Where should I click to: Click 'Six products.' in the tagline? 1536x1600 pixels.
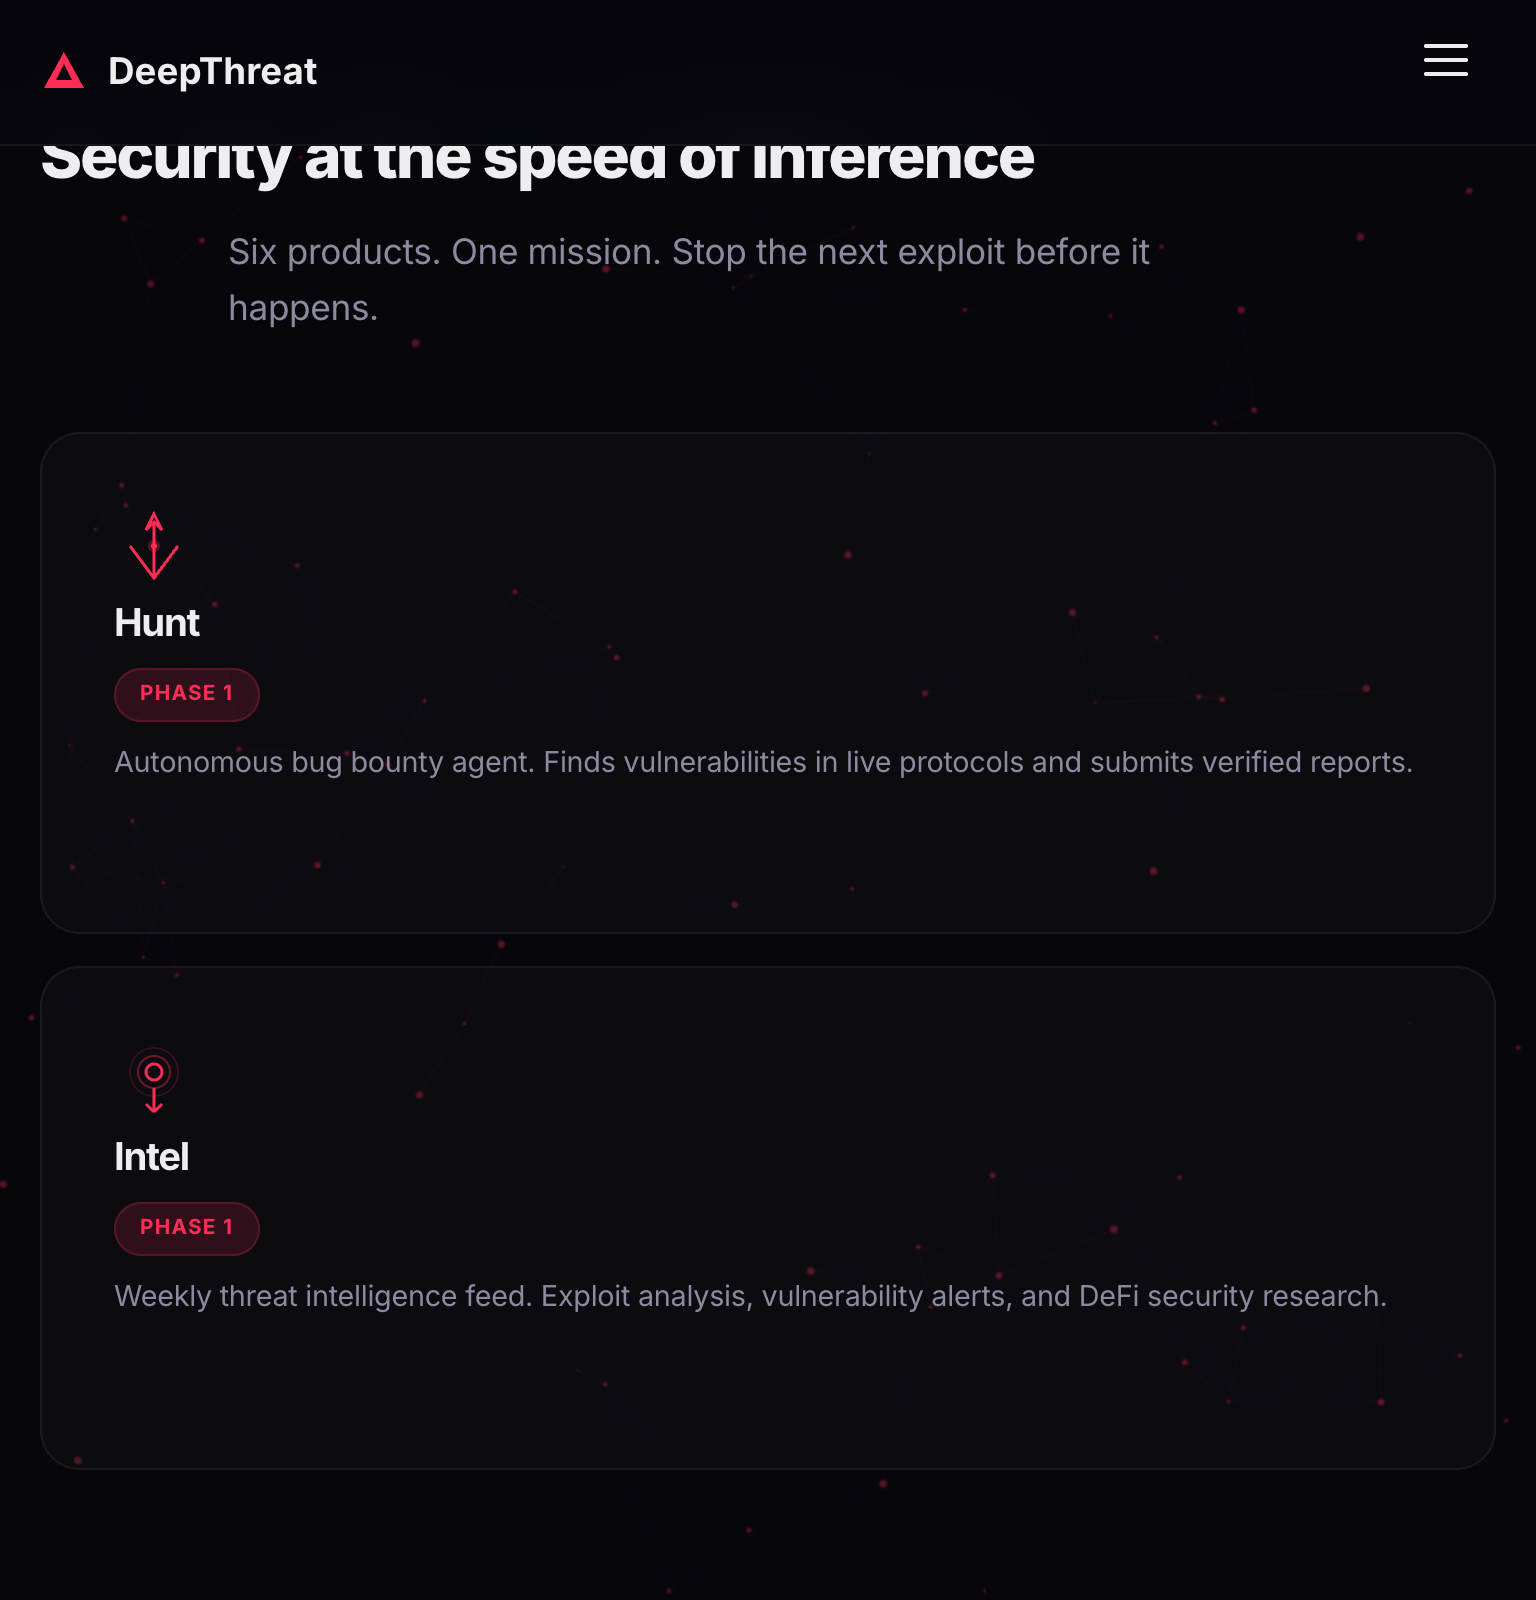coord(334,252)
